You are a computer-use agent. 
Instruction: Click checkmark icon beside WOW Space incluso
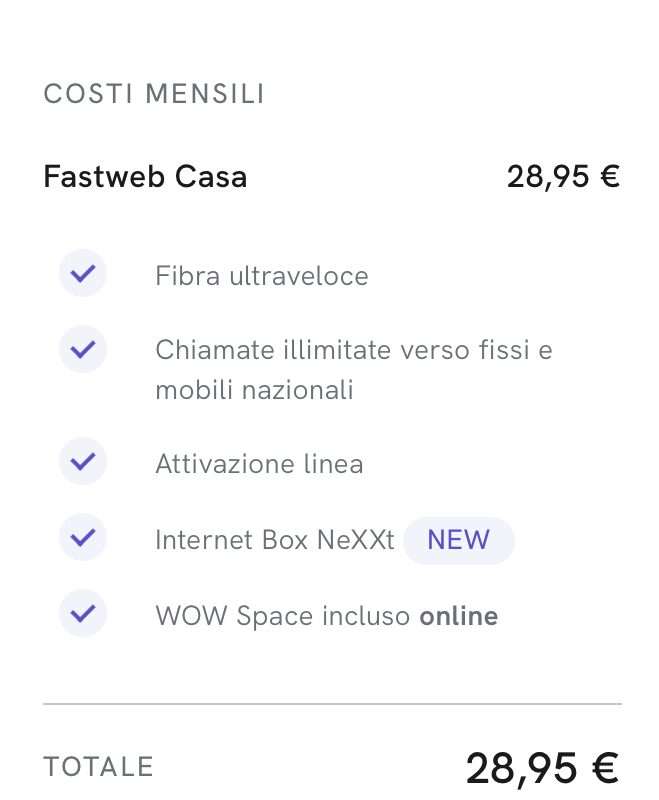click(83, 614)
